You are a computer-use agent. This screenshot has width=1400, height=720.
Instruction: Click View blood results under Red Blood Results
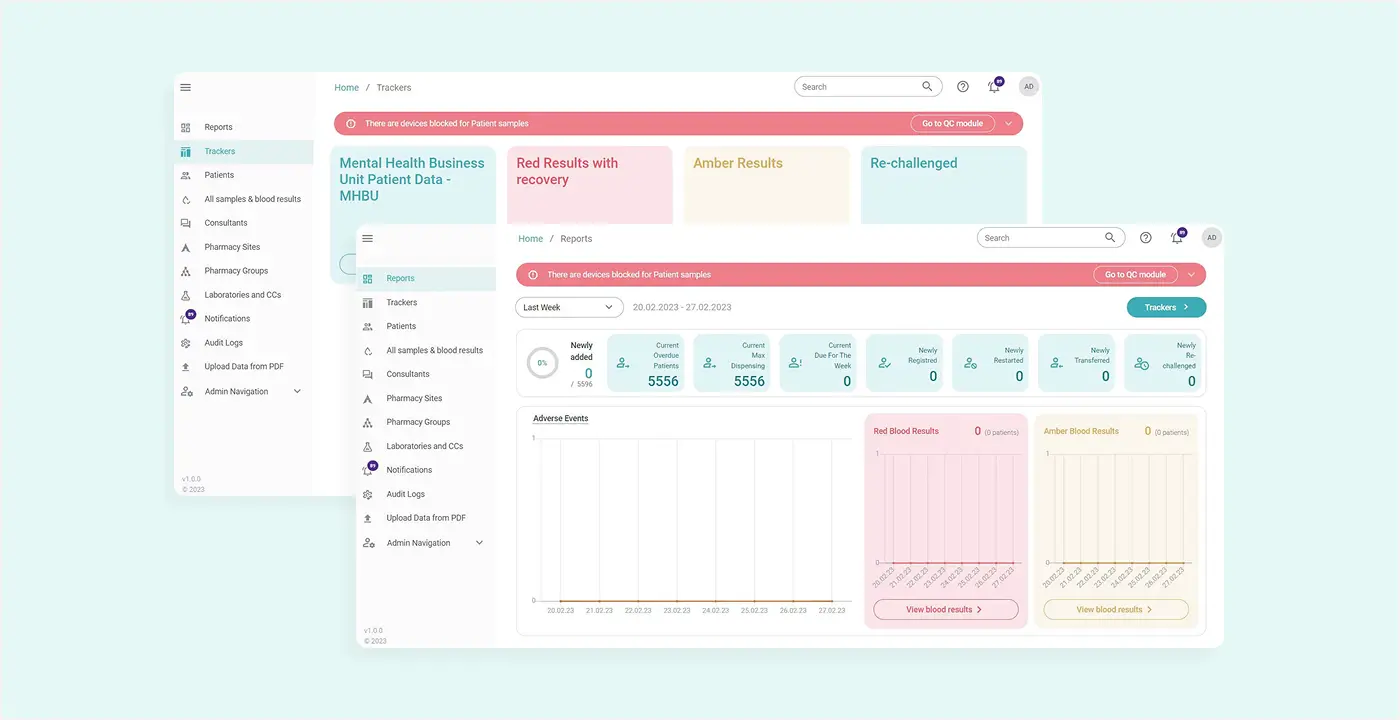(945, 609)
